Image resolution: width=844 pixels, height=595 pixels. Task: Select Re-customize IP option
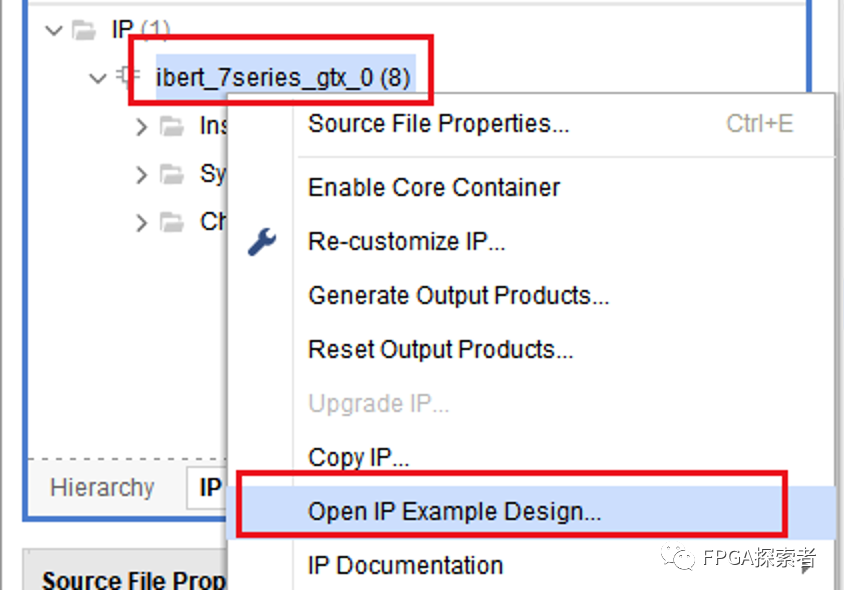coord(406,241)
